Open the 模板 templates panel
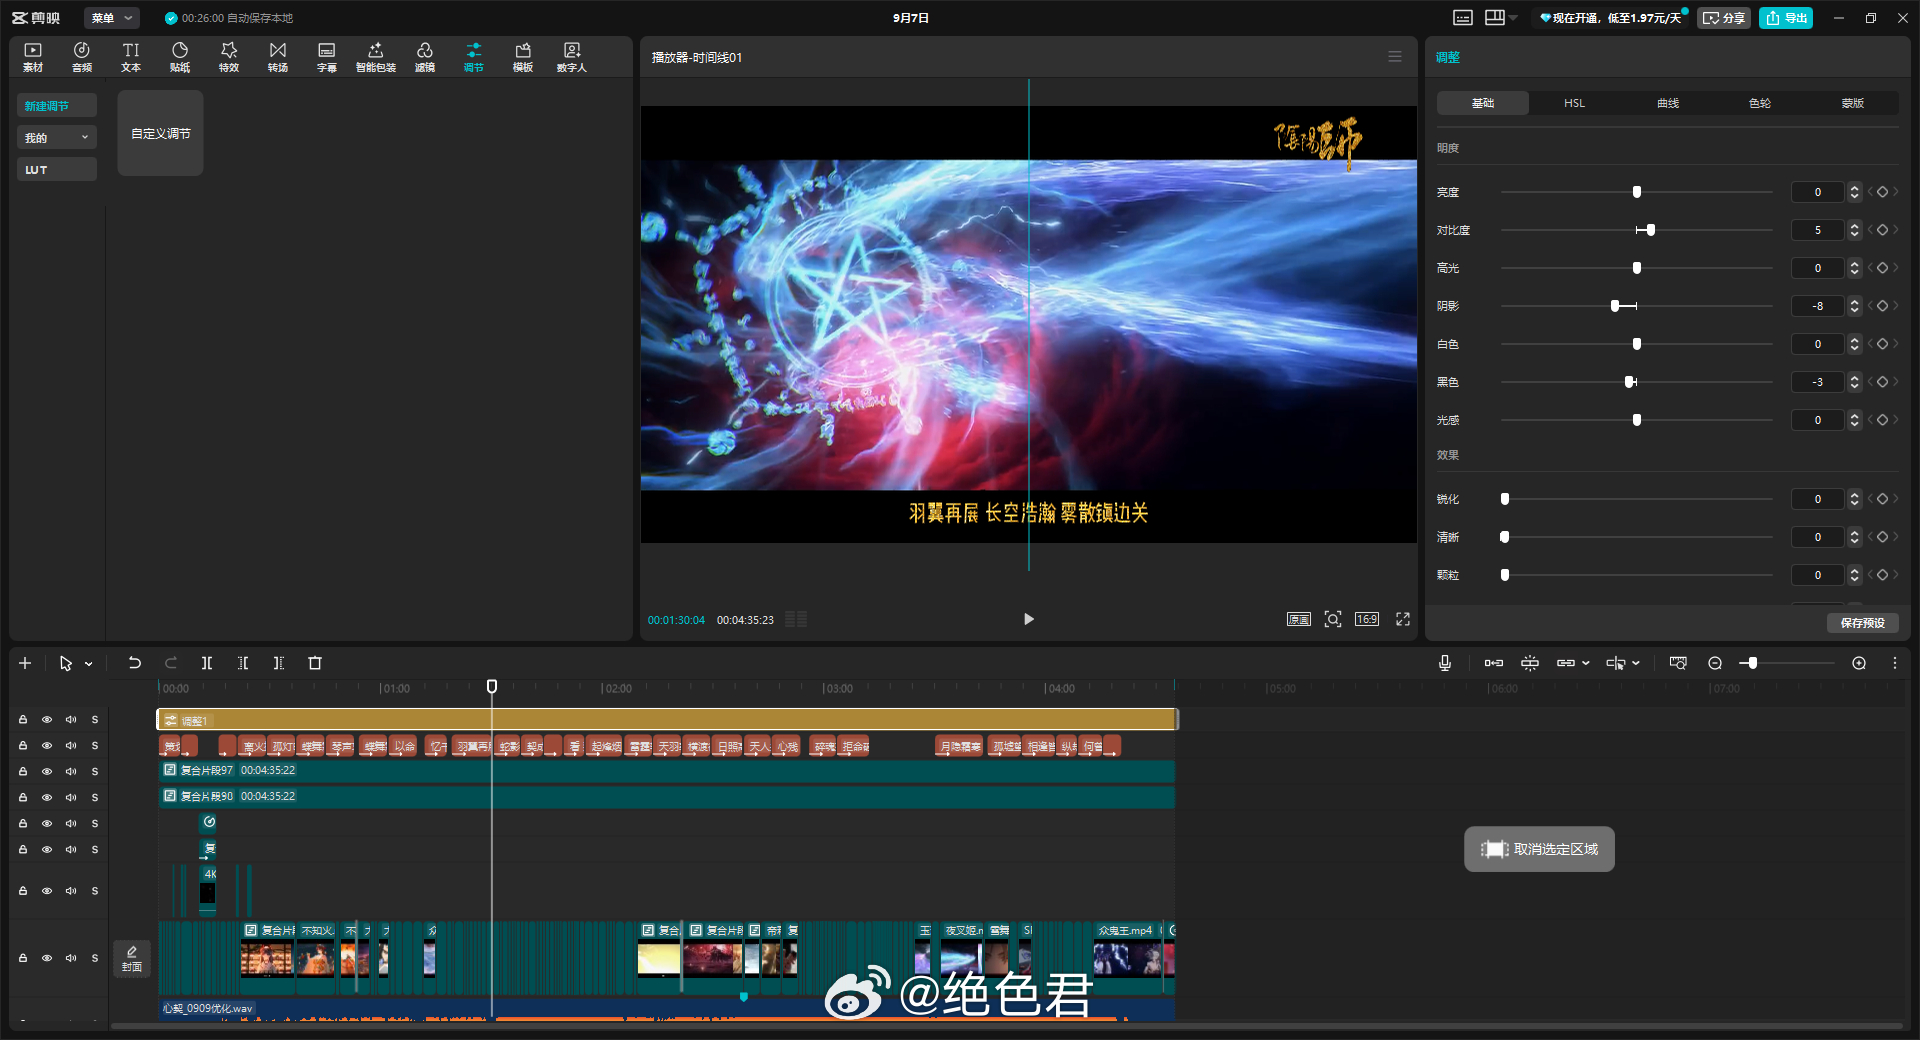 click(x=523, y=57)
